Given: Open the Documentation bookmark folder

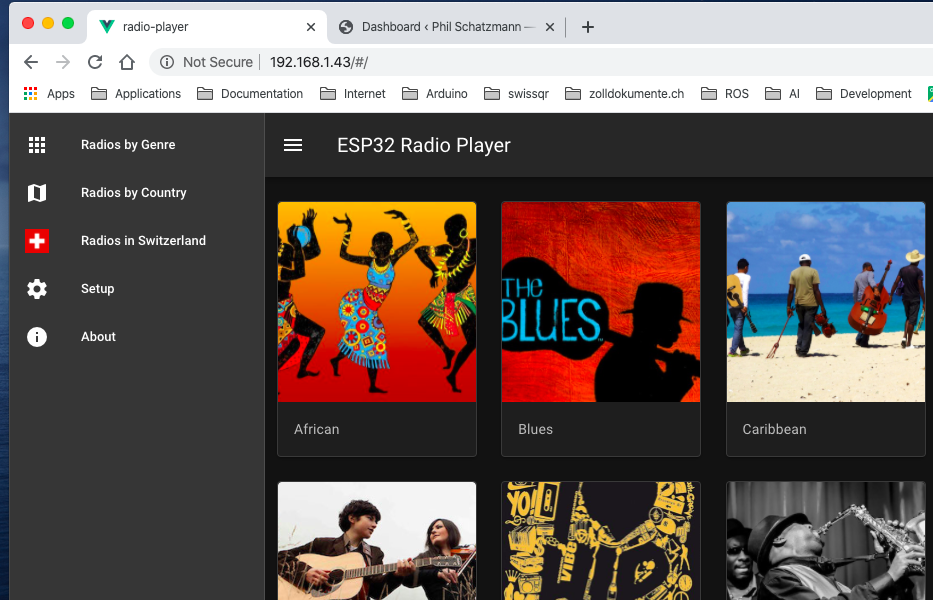Looking at the screenshot, I should click(250, 94).
